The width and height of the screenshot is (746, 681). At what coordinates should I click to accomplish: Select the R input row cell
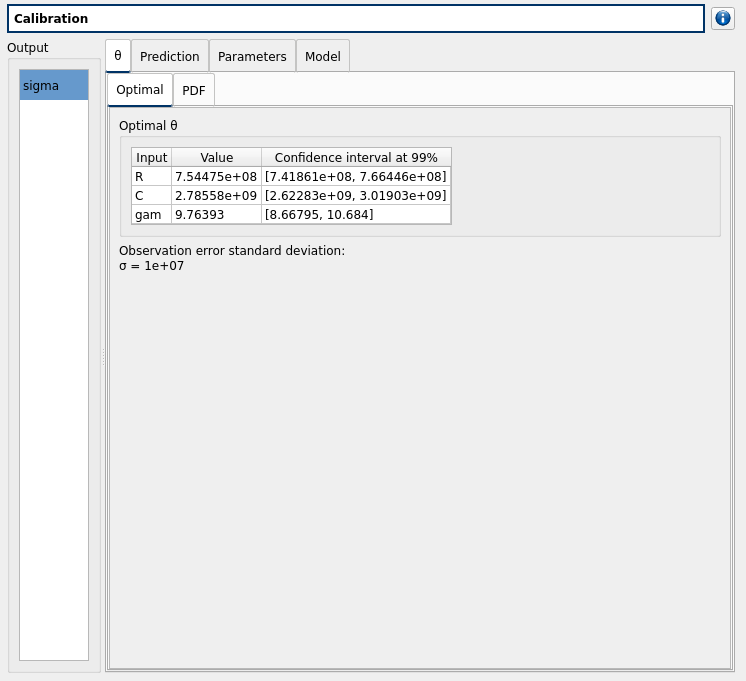click(151, 177)
